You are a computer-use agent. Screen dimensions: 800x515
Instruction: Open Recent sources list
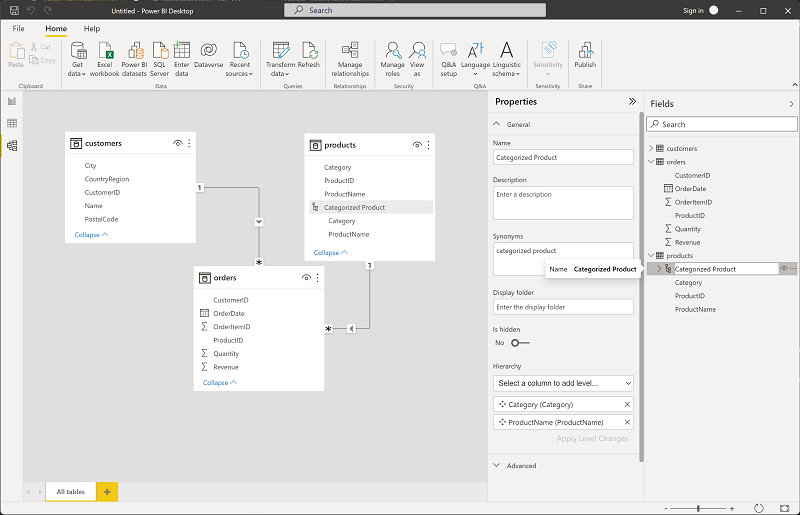coord(240,59)
